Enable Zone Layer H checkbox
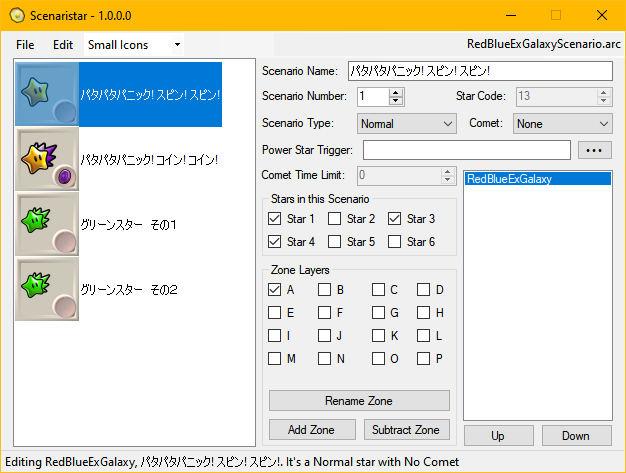Image resolution: width=626 pixels, height=473 pixels. point(424,313)
